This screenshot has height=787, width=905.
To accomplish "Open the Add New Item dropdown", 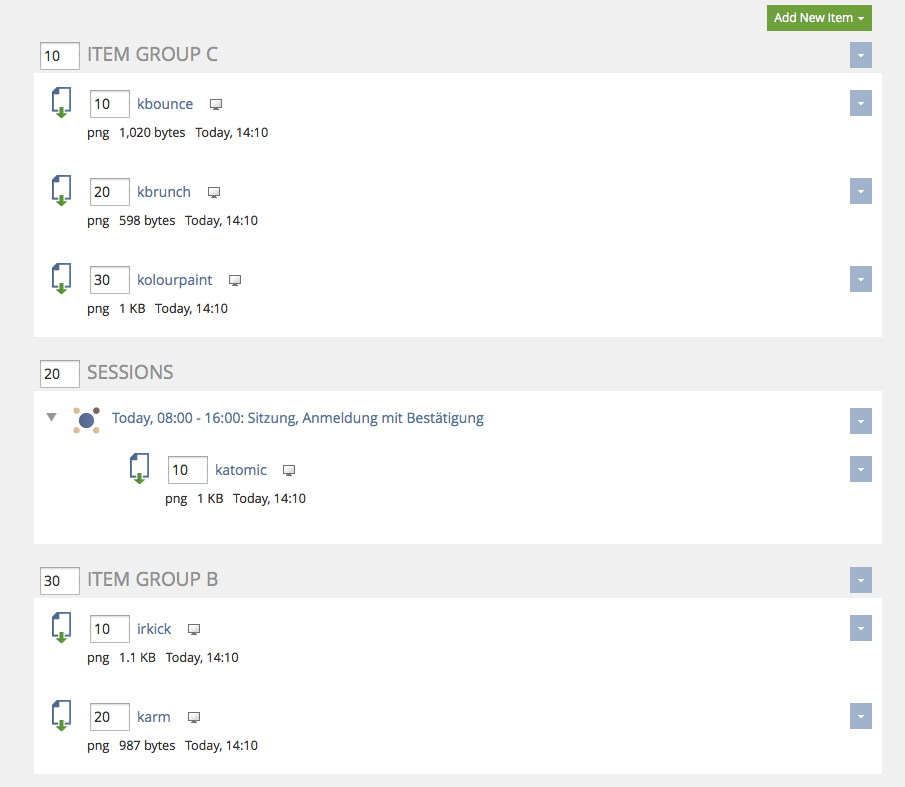I will (819, 18).
